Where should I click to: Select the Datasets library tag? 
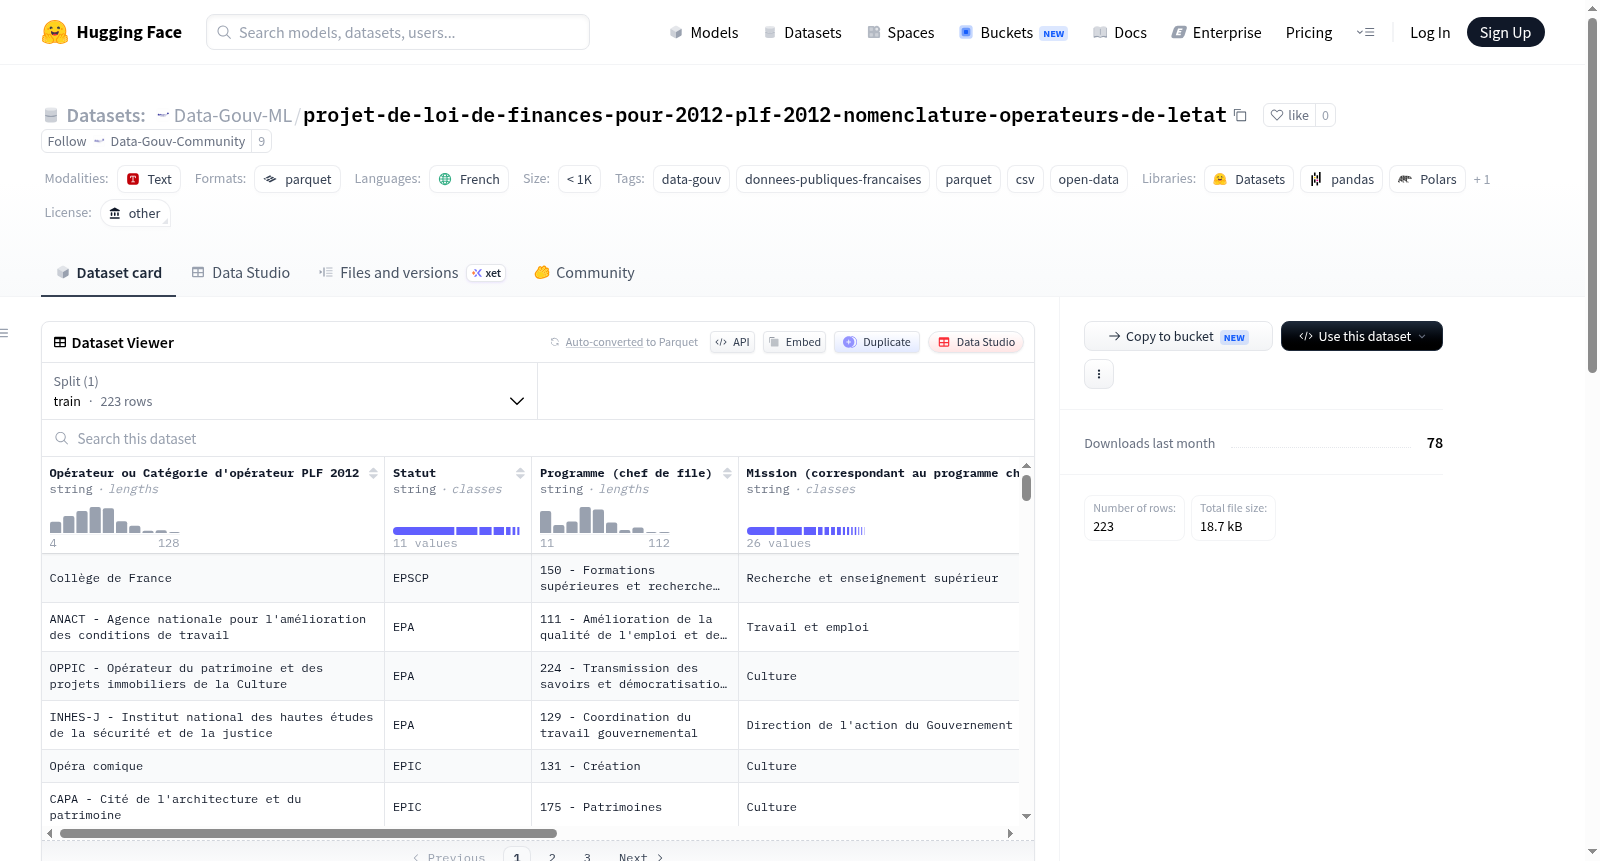tap(1249, 179)
